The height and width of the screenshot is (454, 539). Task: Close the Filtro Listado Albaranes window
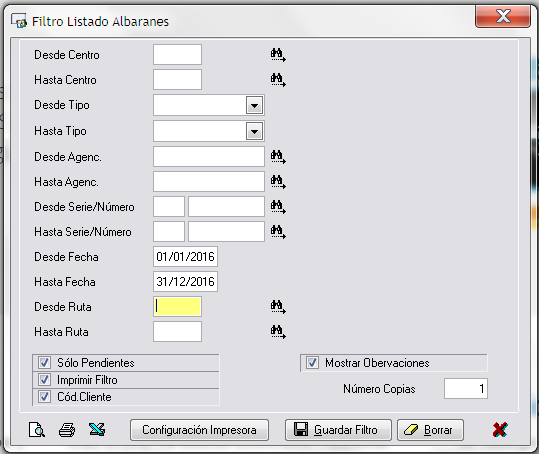click(x=503, y=16)
